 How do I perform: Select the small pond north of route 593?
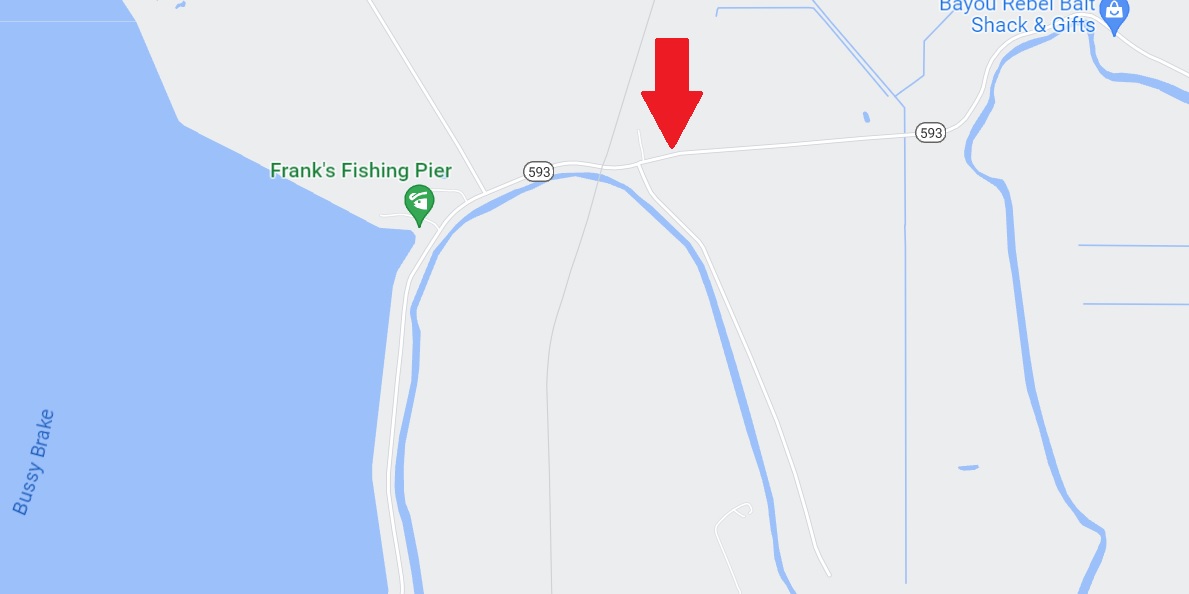pos(866,117)
